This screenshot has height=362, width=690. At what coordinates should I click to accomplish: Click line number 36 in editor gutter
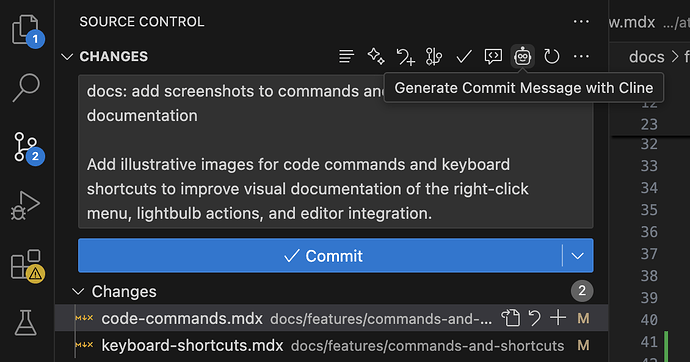click(649, 232)
